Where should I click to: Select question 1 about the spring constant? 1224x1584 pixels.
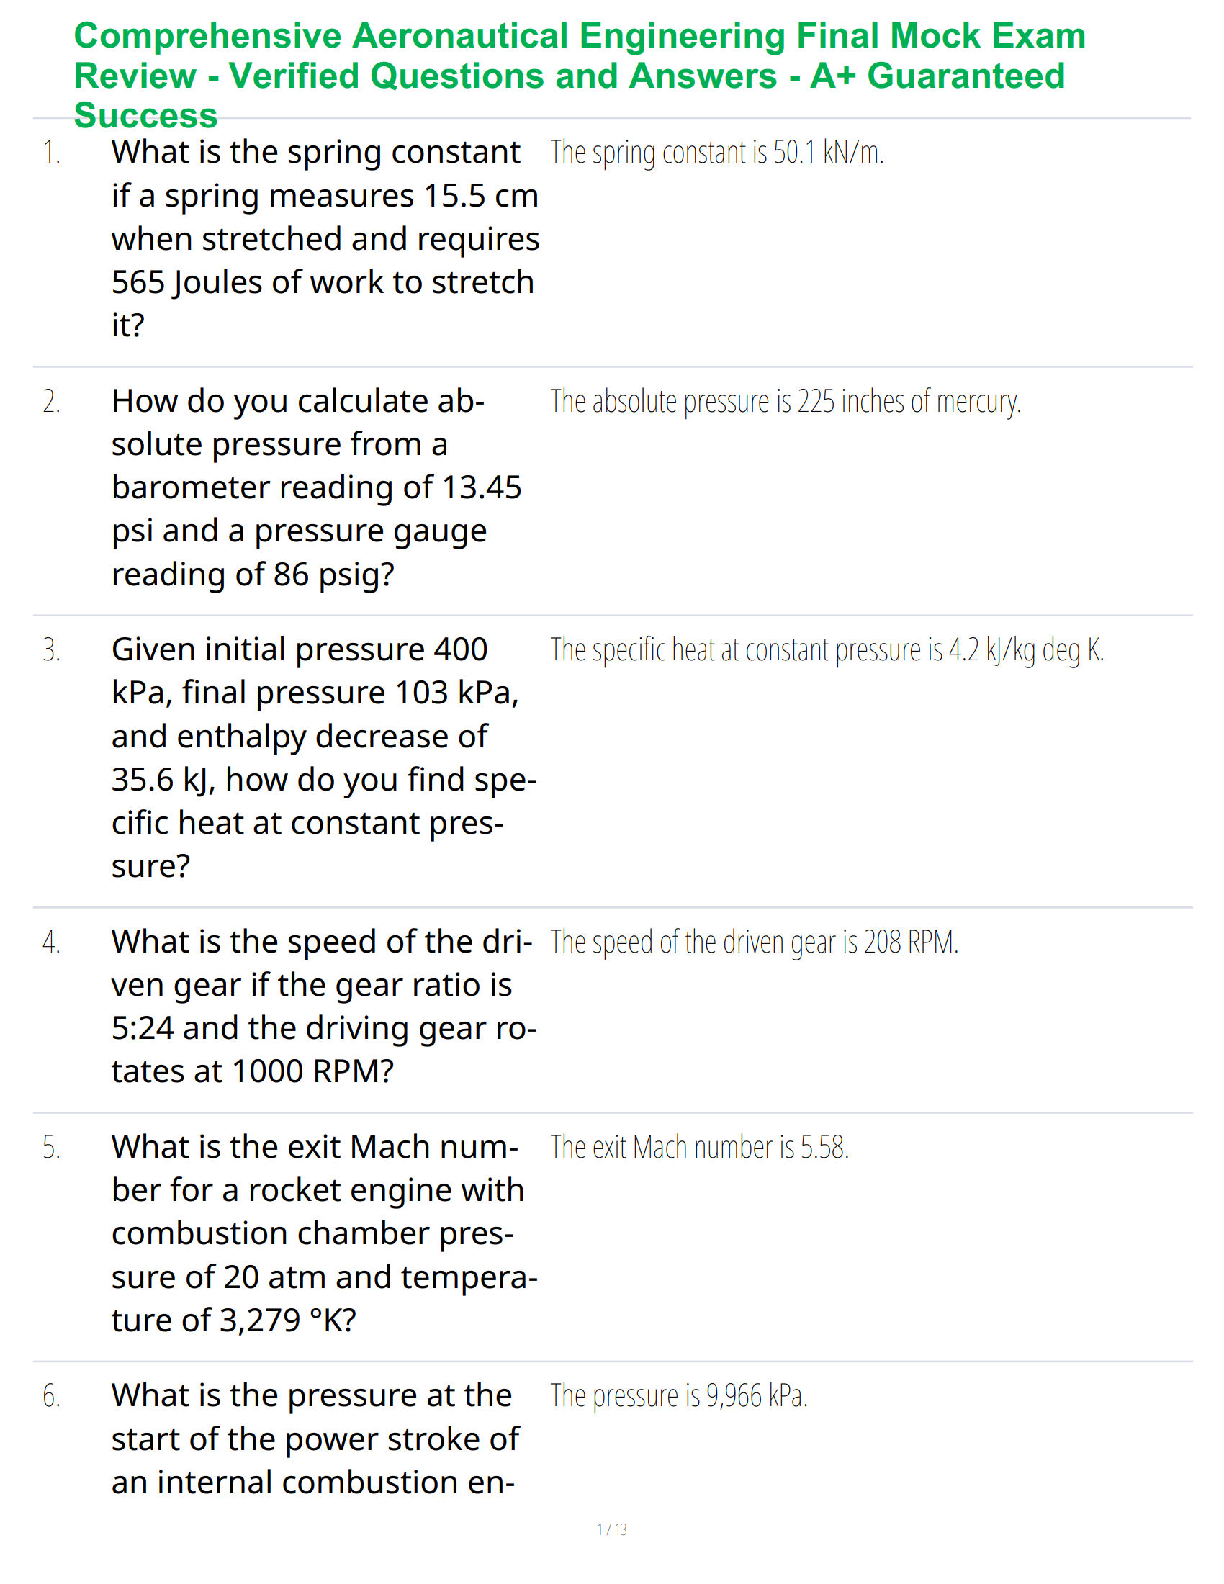pyautogui.click(x=325, y=238)
